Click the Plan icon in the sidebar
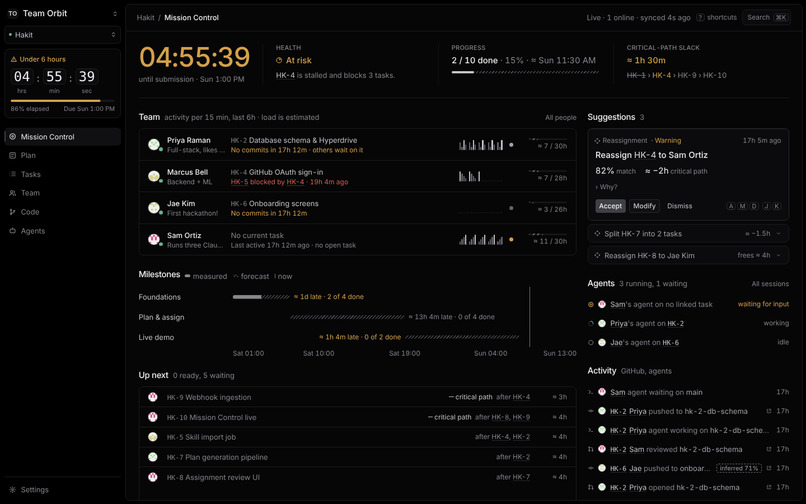Viewport: 806px width, 504px height. [x=12, y=155]
